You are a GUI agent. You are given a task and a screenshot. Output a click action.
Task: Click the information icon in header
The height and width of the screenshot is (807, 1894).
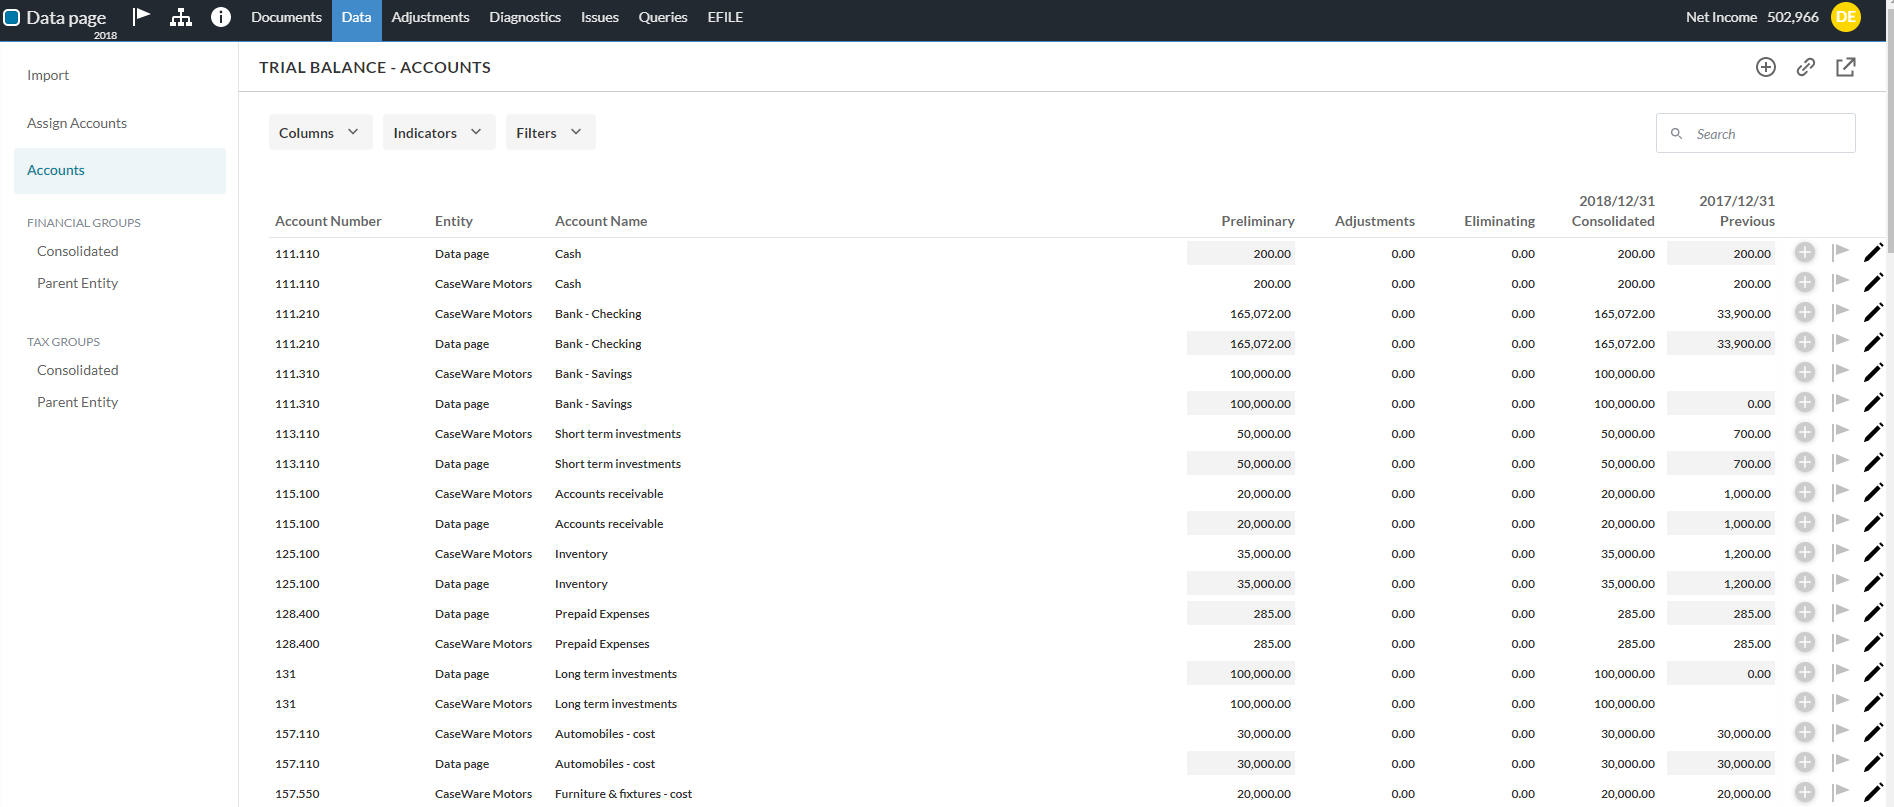pyautogui.click(x=221, y=17)
